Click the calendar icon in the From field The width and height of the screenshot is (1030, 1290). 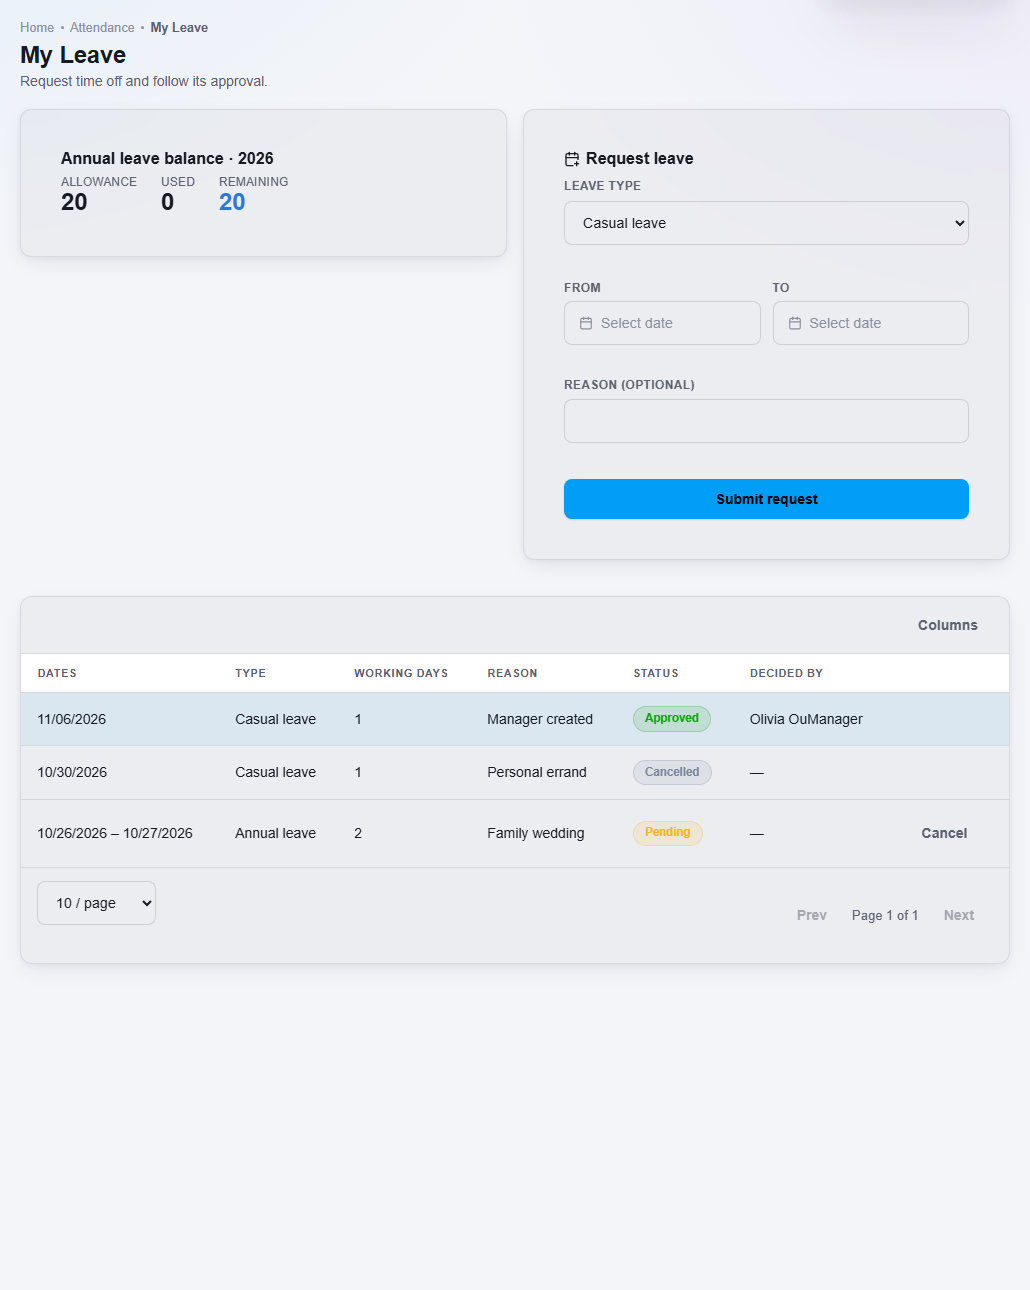point(586,323)
